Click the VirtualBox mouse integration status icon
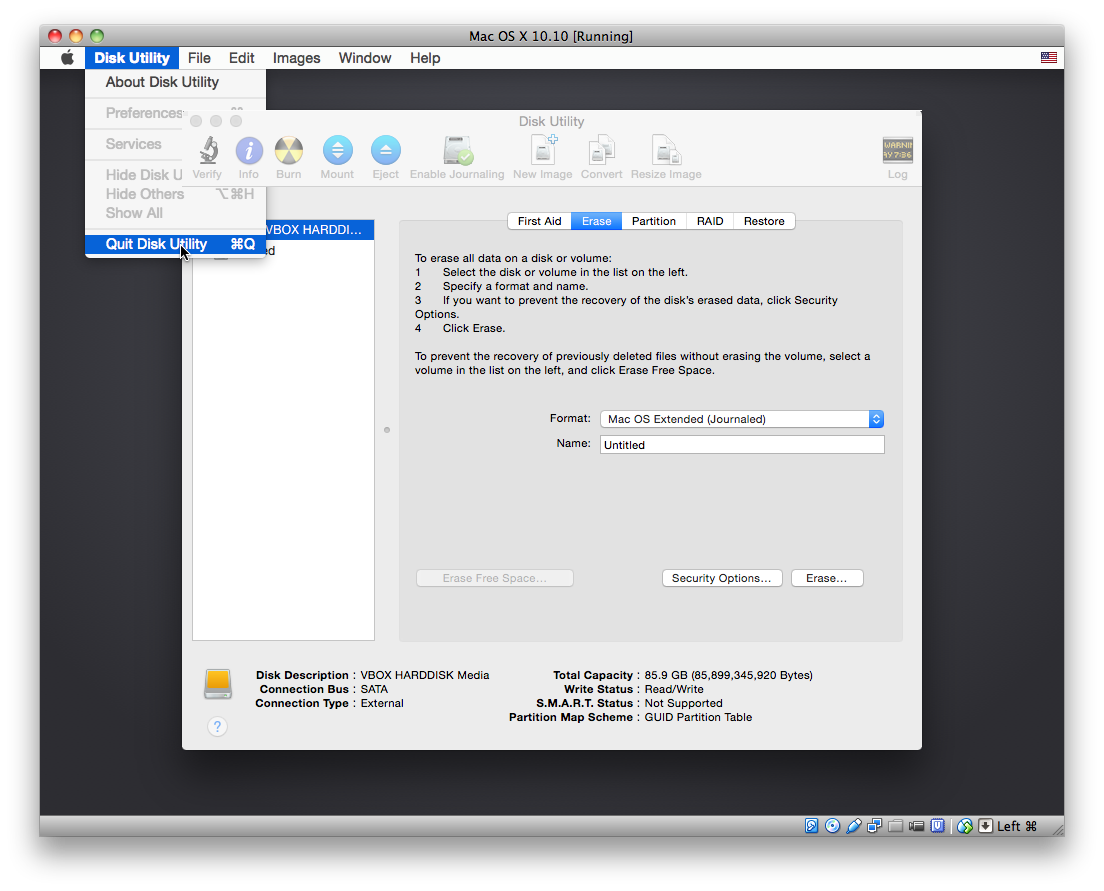Viewport: 1104px width, 891px height. pos(965,825)
